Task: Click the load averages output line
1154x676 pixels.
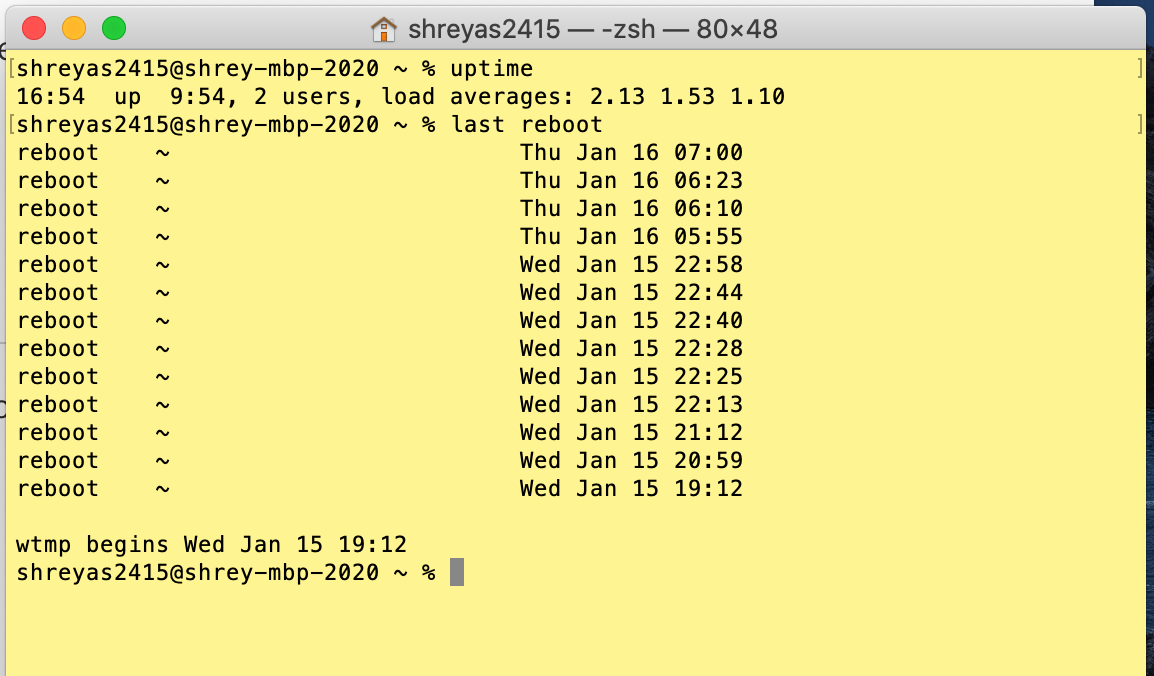Action: tap(400, 97)
